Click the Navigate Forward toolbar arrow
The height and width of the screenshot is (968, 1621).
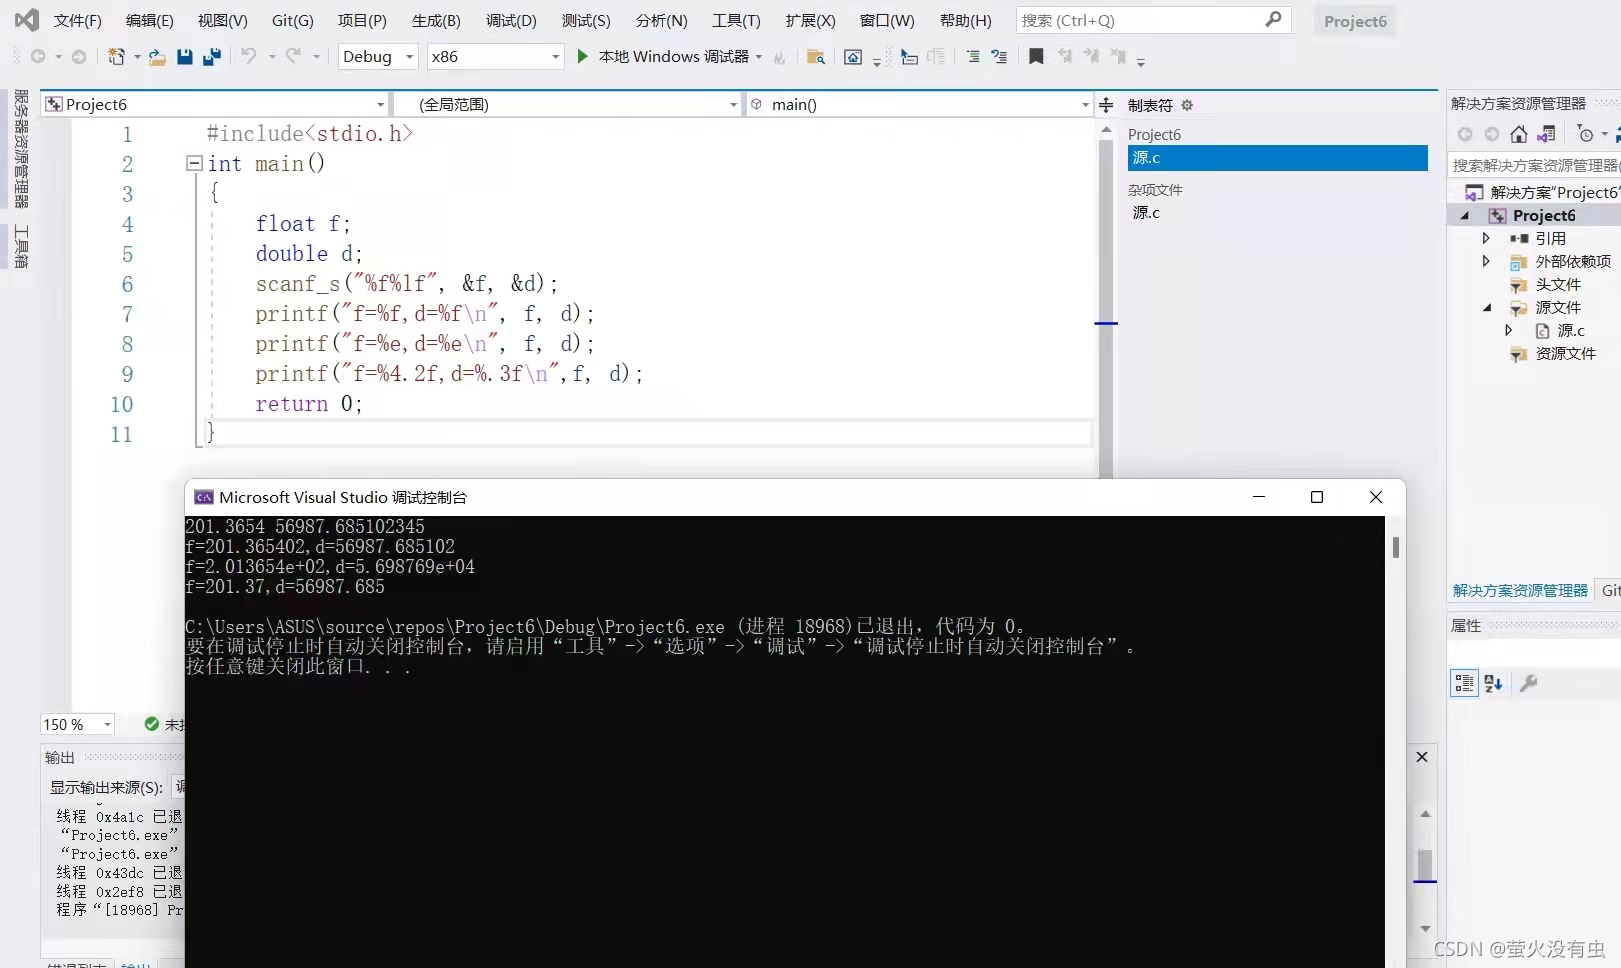[x=79, y=57]
